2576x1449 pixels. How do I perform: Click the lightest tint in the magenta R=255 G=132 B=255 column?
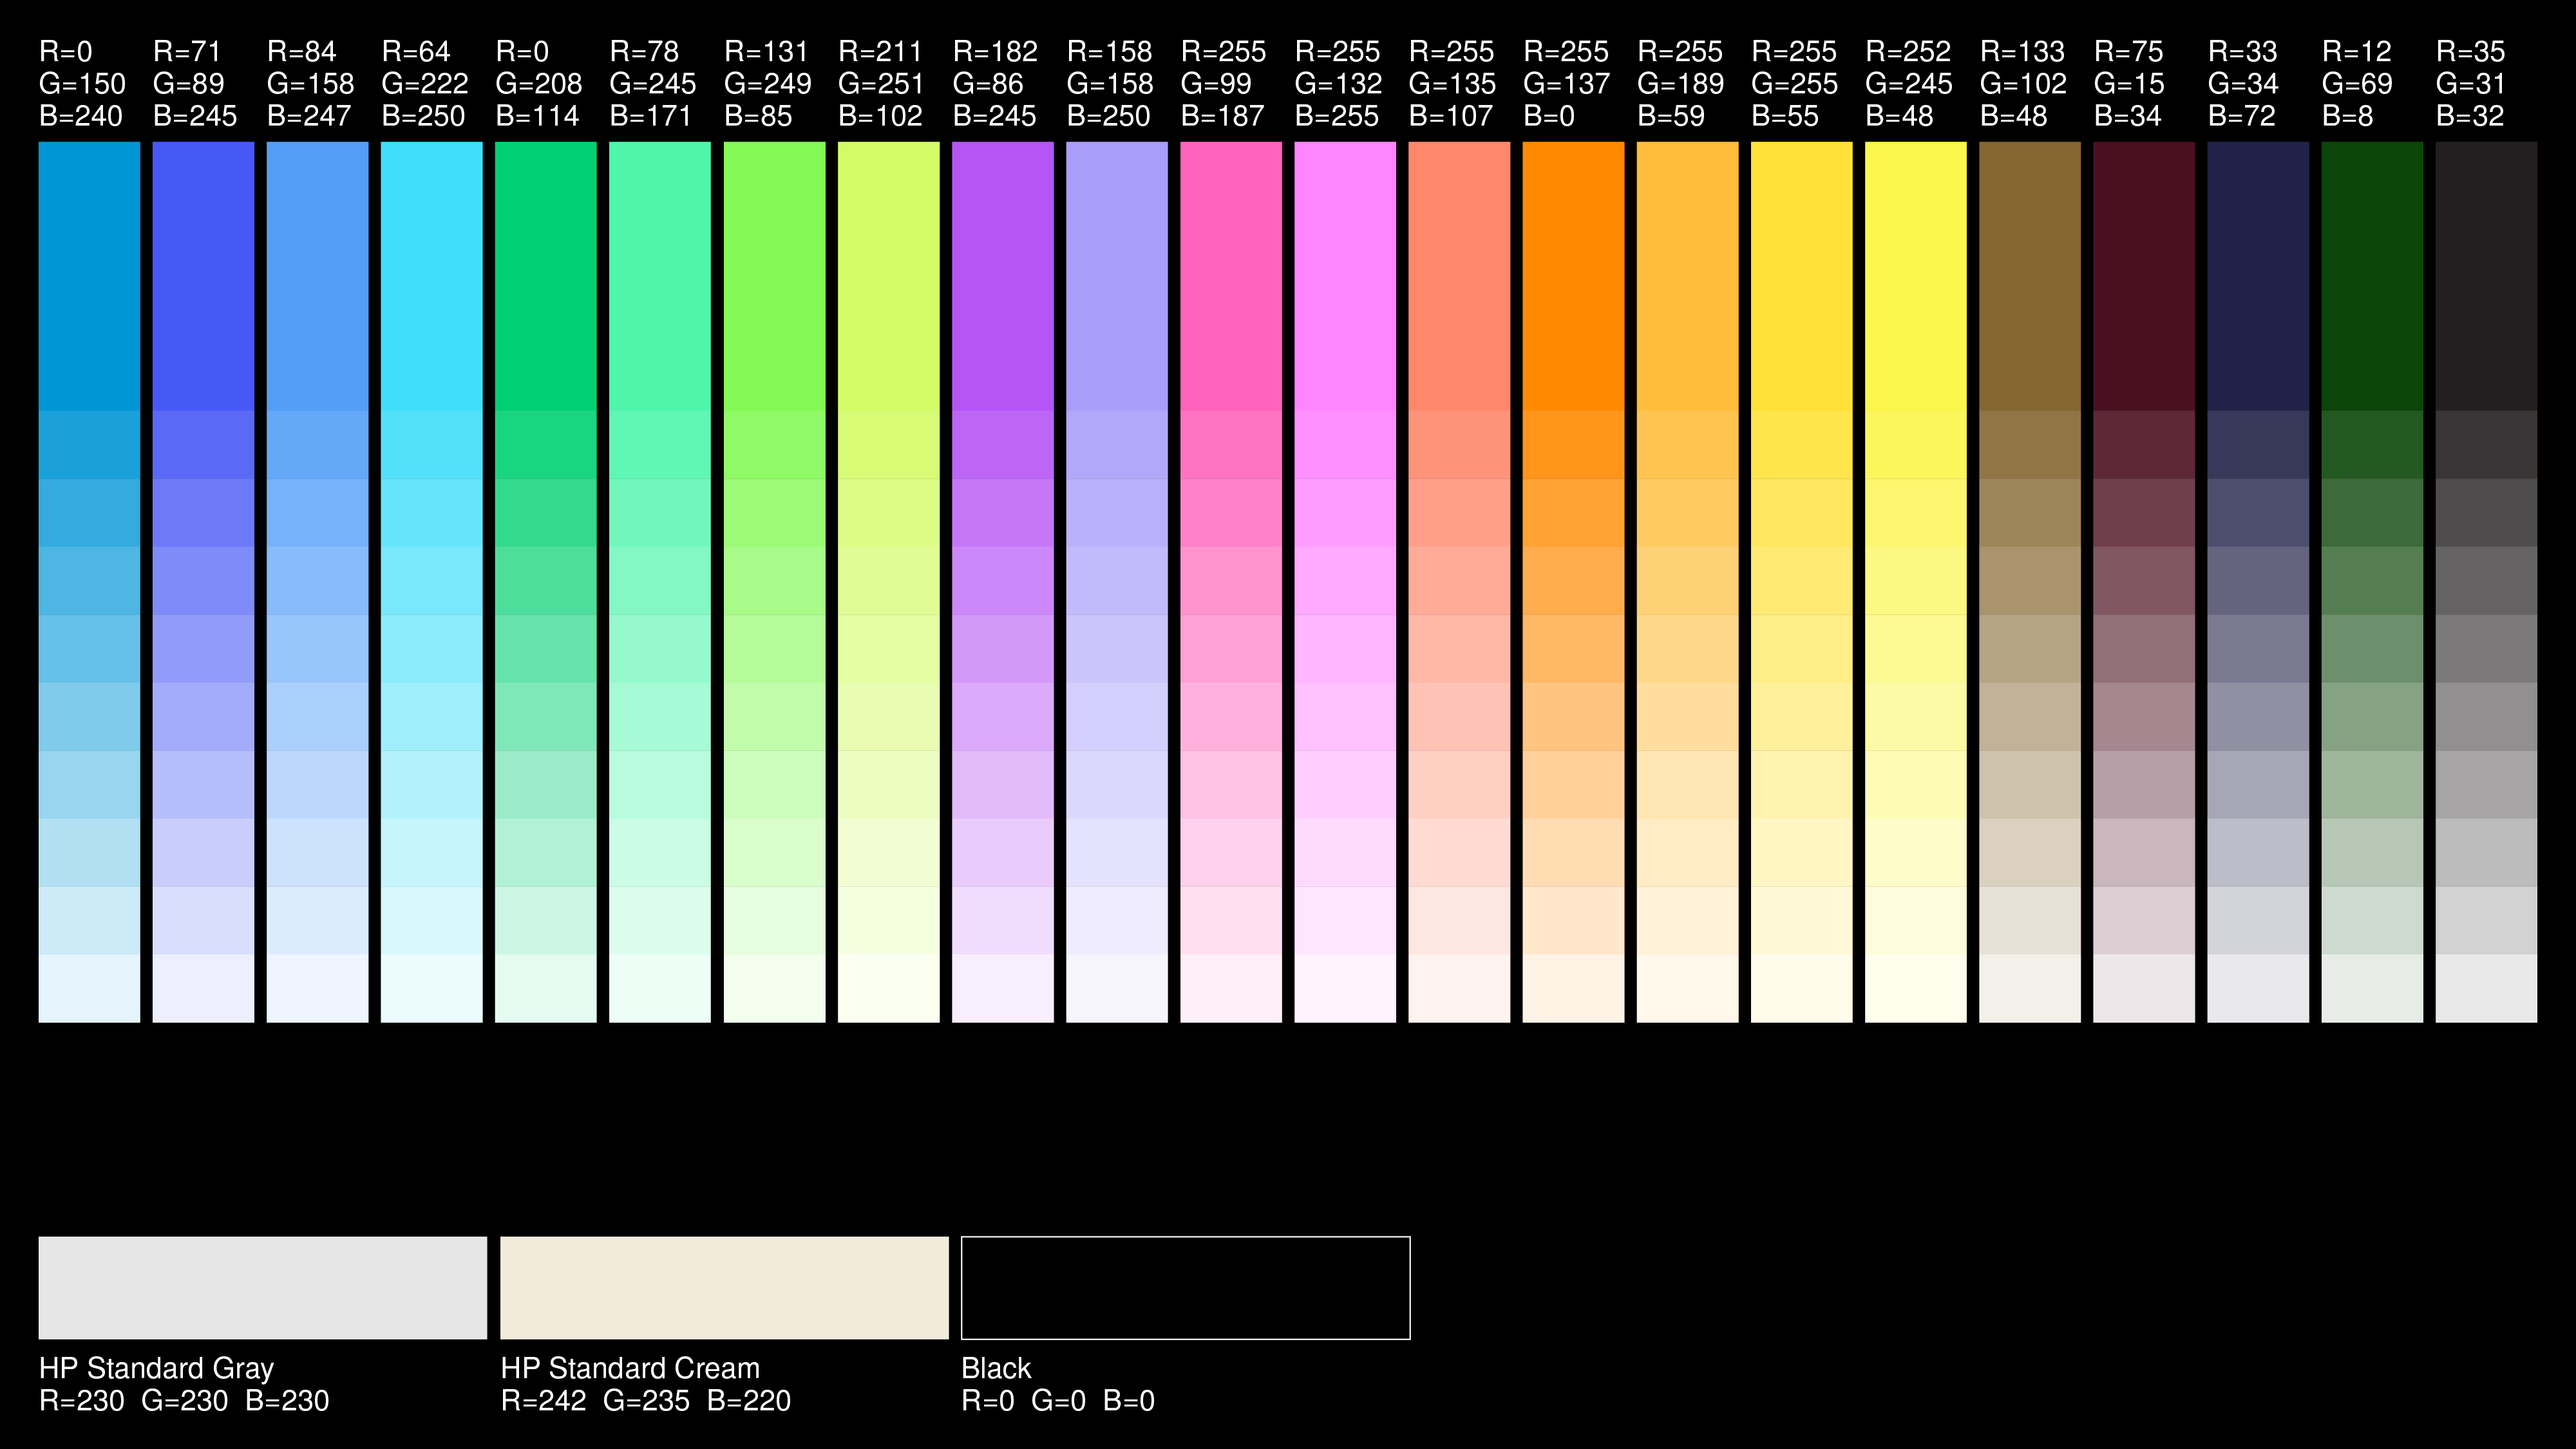click(x=1344, y=988)
